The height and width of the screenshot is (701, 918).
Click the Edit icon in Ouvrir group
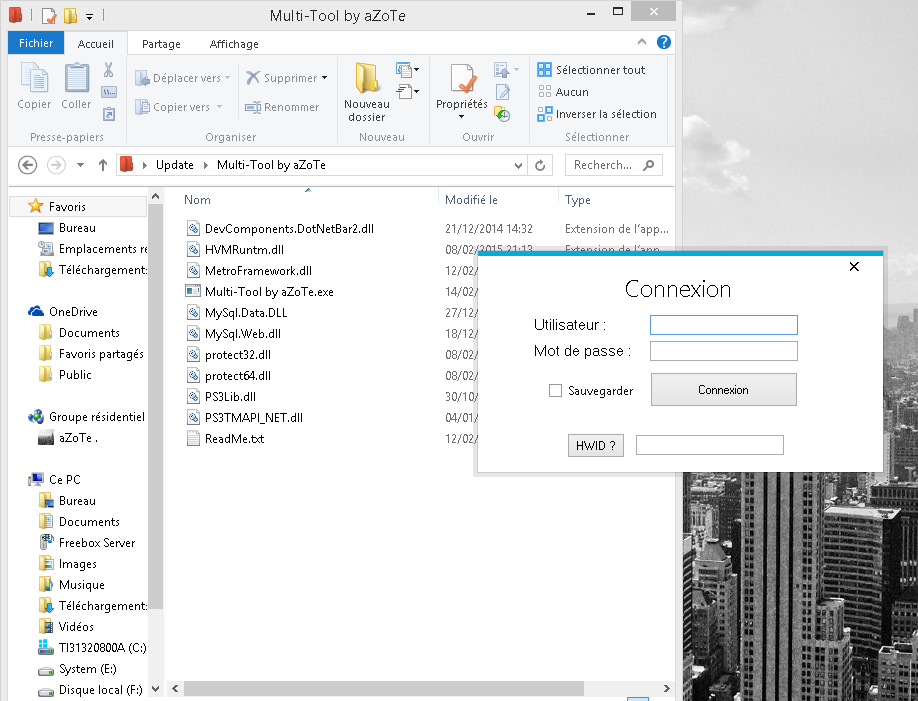click(503, 92)
